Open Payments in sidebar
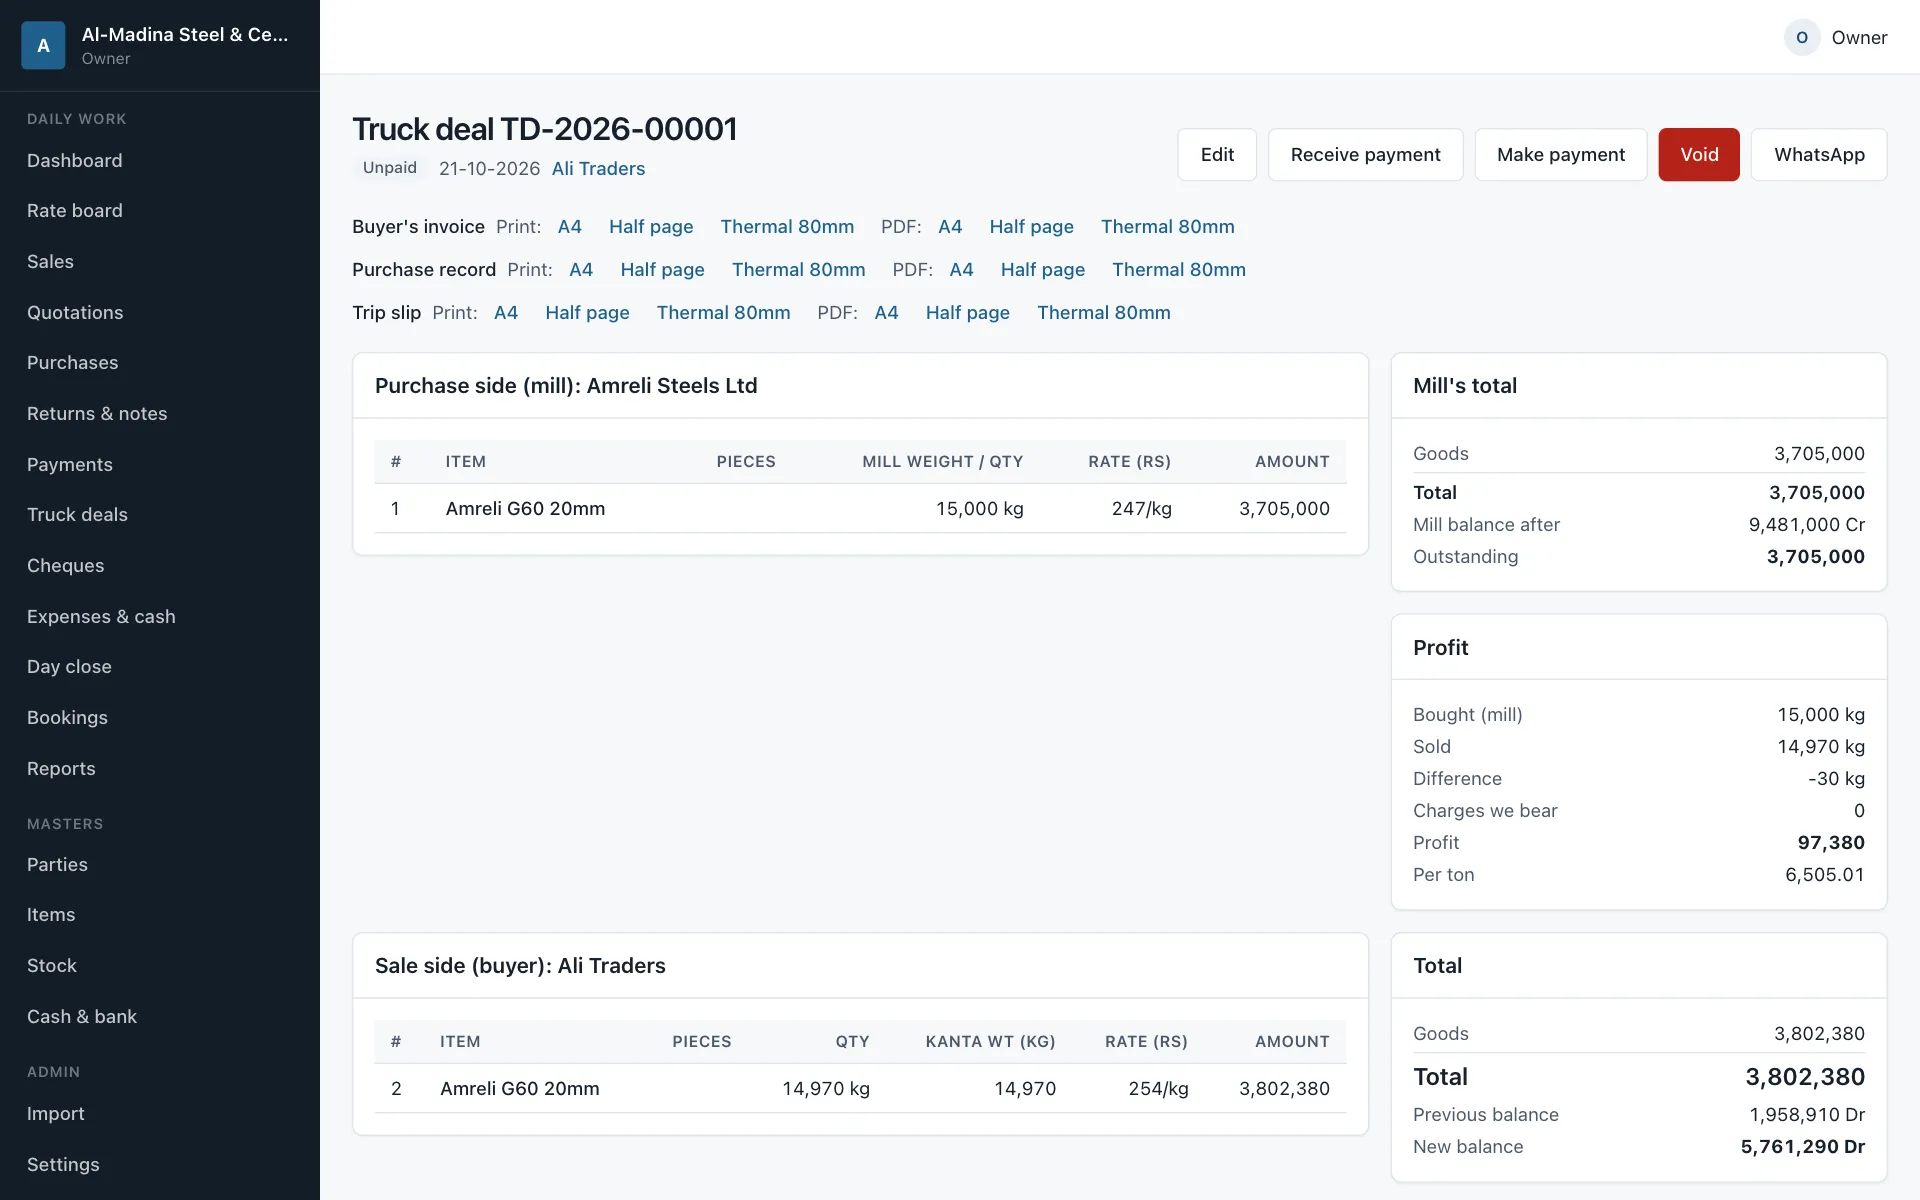 tap(70, 465)
